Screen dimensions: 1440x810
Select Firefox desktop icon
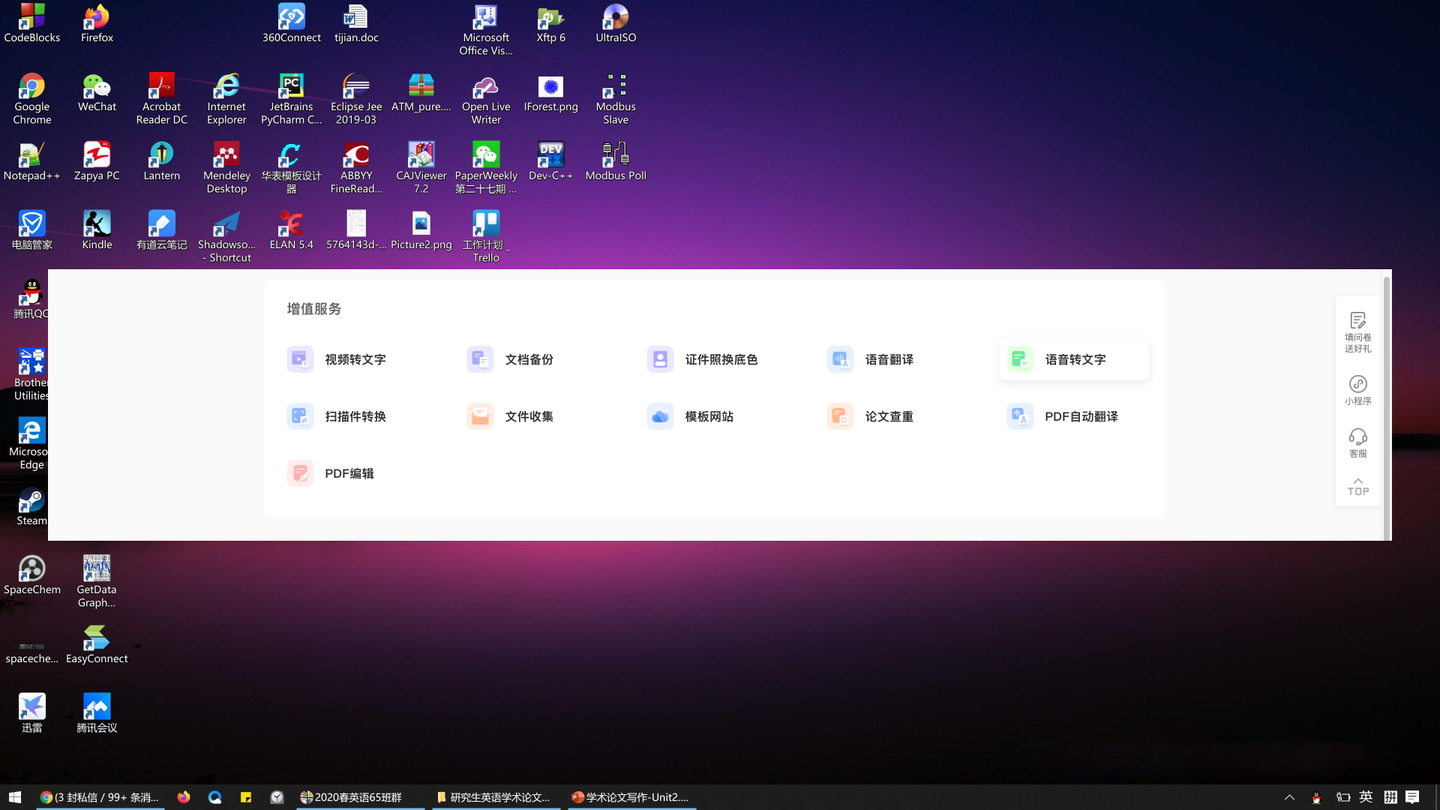(x=97, y=24)
